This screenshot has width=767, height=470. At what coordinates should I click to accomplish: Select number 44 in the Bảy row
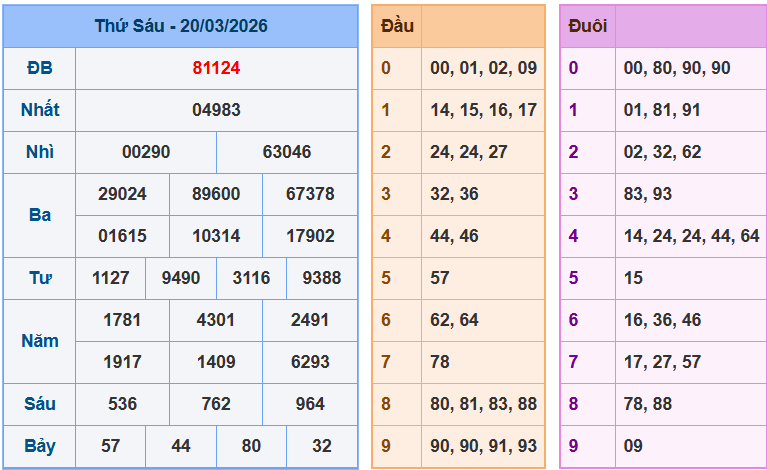(181, 446)
